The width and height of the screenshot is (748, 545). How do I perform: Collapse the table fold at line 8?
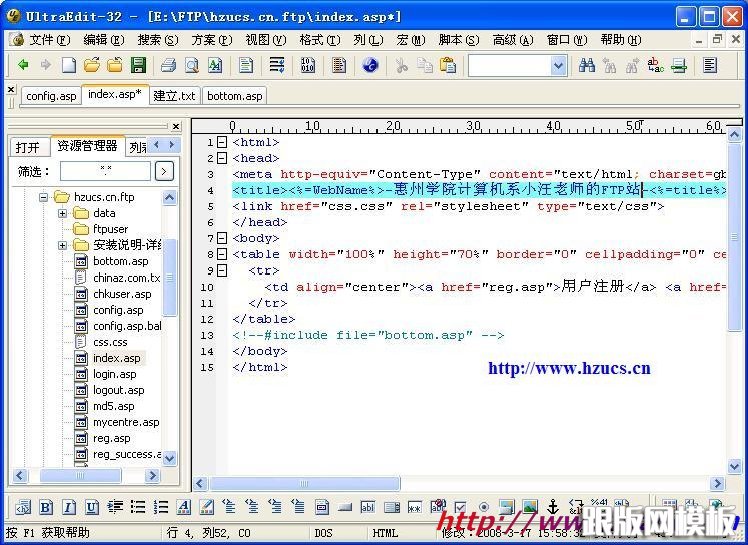point(222,254)
